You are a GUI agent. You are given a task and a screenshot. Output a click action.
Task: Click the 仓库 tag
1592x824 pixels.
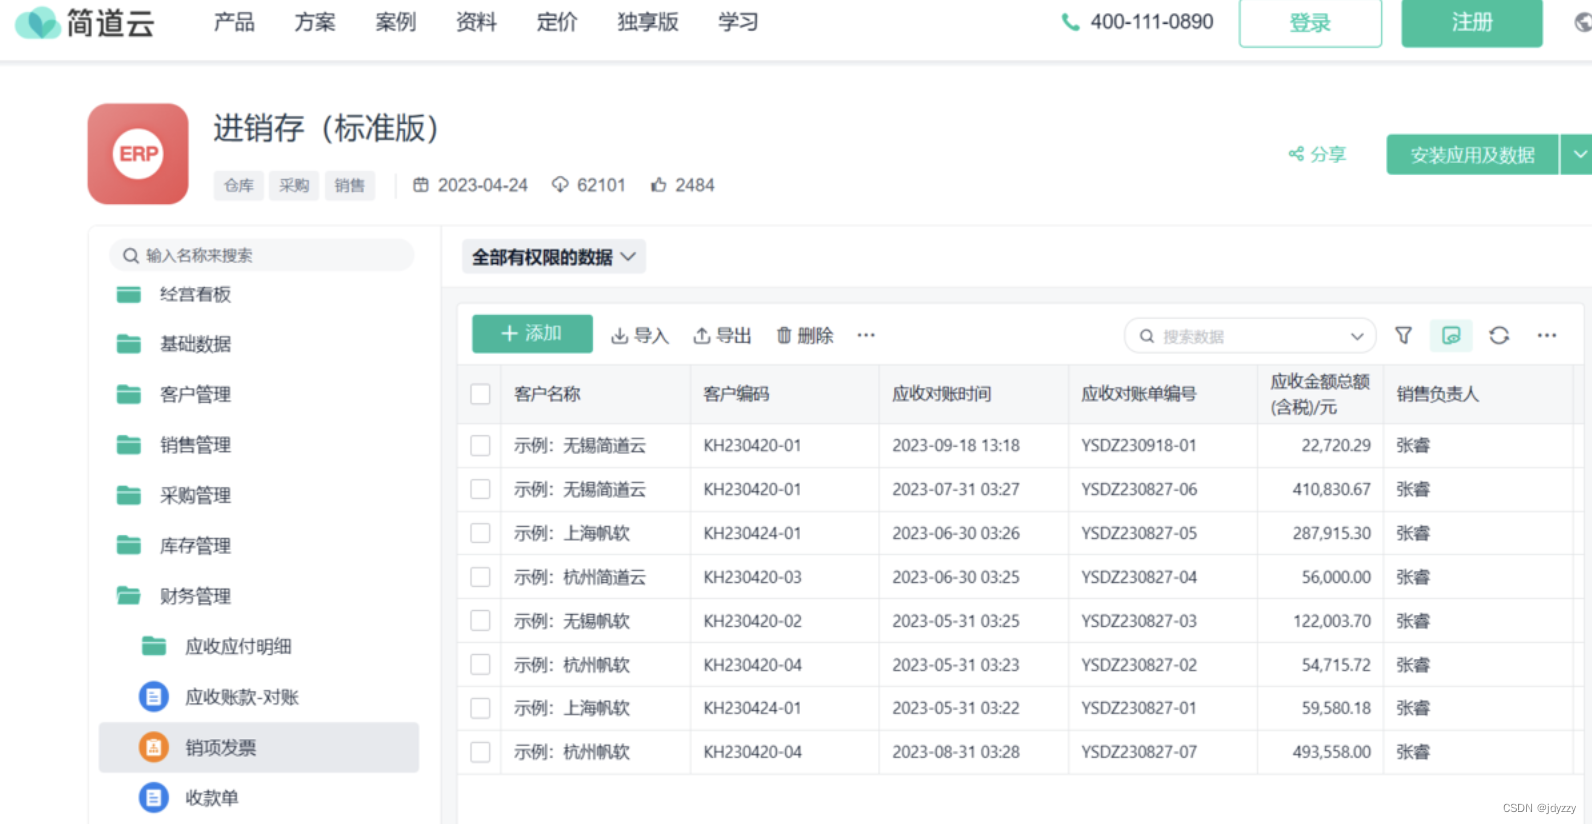coord(238,185)
